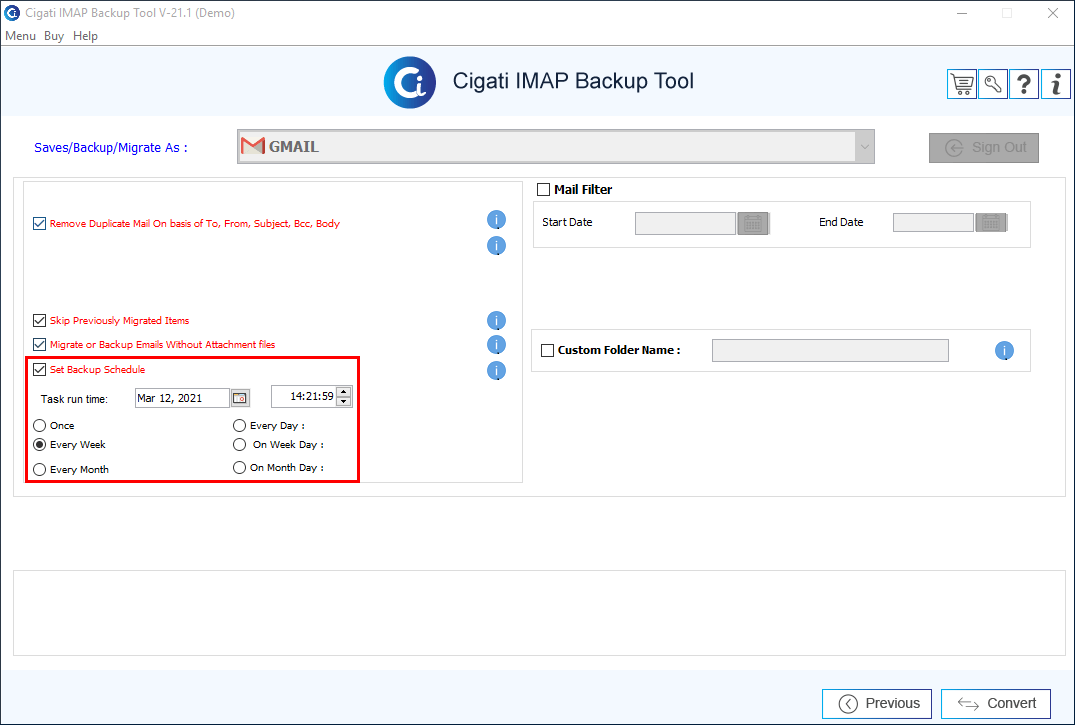Image resolution: width=1075 pixels, height=725 pixels.
Task: Show info for Remove Duplicate Mail option
Action: pyautogui.click(x=496, y=219)
